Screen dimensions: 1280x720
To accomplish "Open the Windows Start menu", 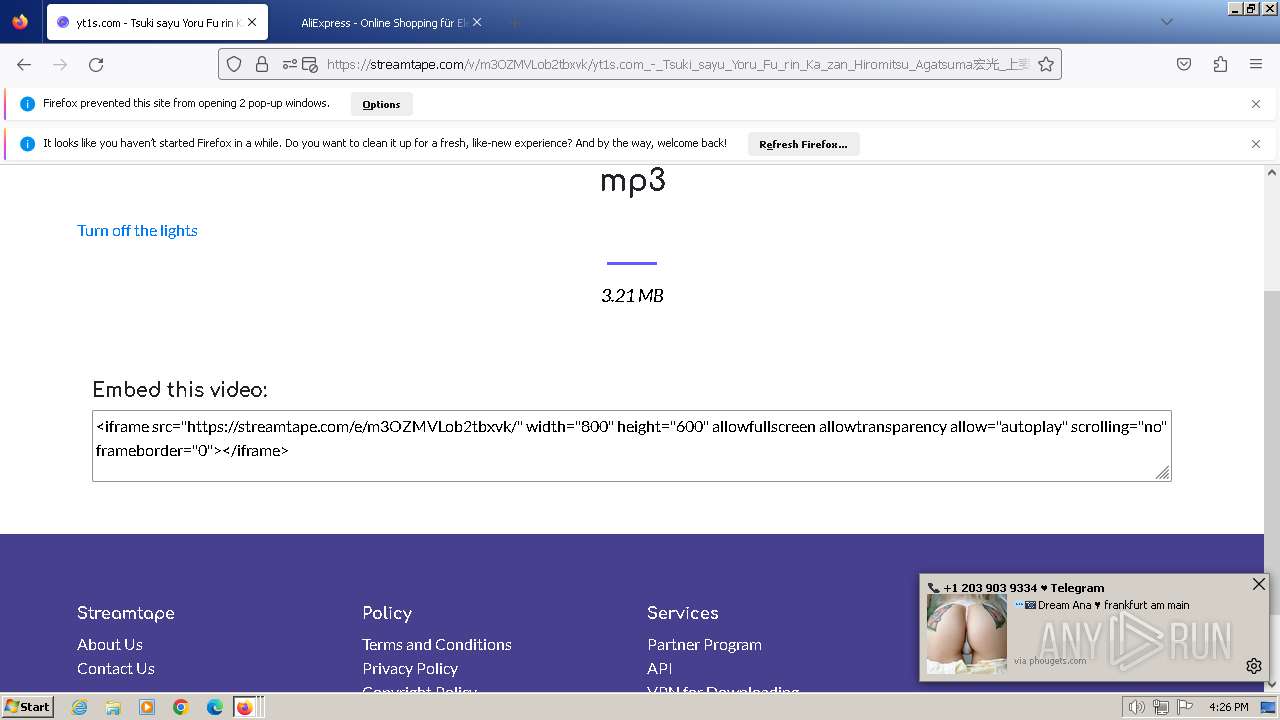I will pyautogui.click(x=27, y=706).
